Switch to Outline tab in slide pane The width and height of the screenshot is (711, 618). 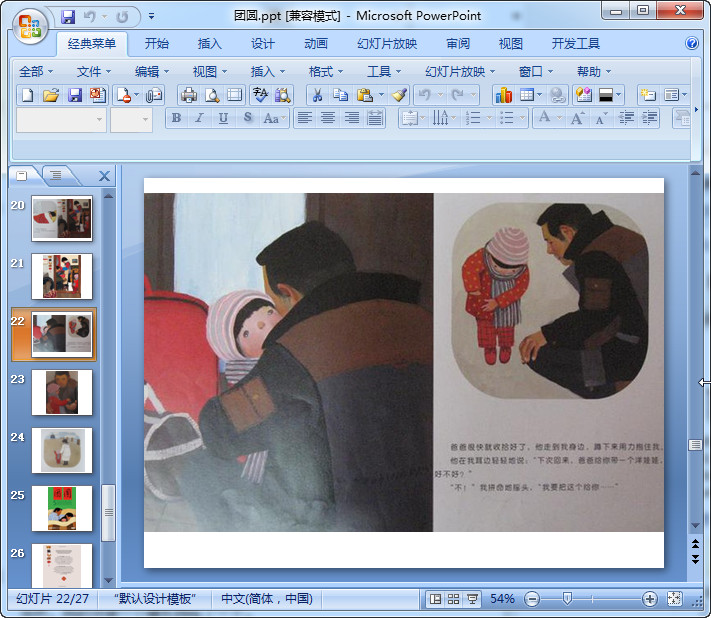coord(56,175)
